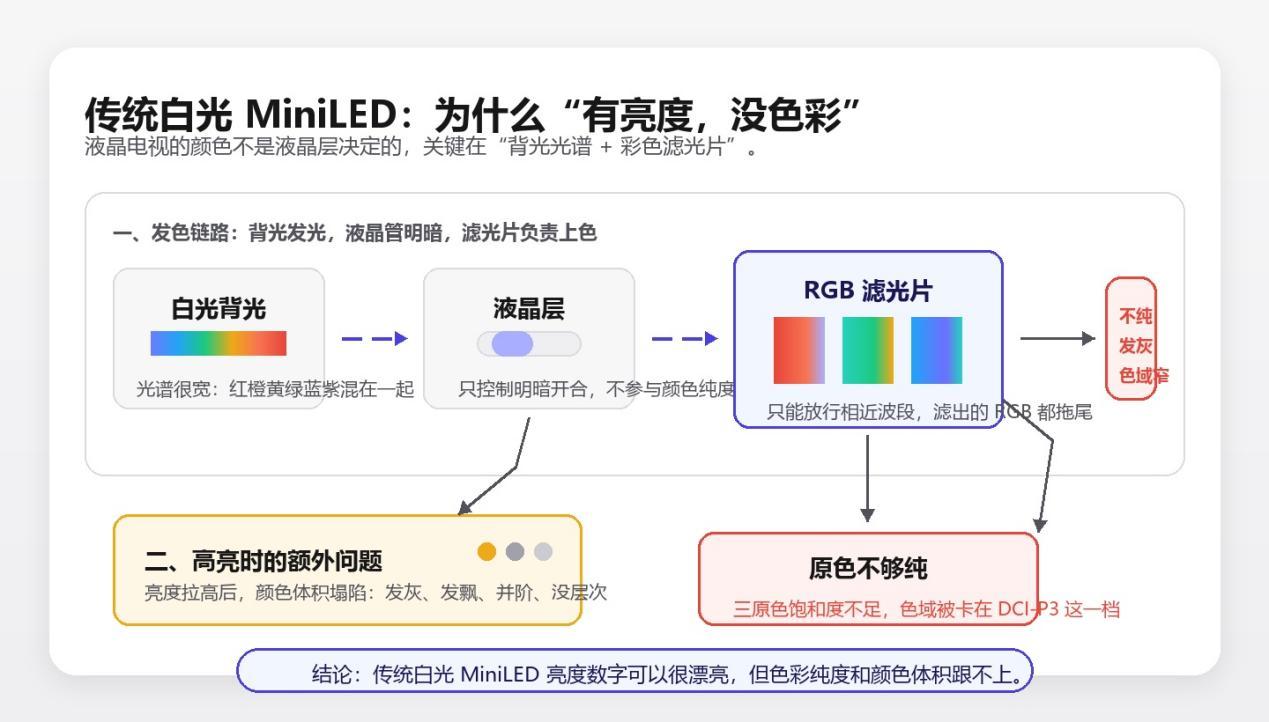Click the green filter swatch in RGB 滤光片
The height and width of the screenshot is (722, 1269).
868,350
